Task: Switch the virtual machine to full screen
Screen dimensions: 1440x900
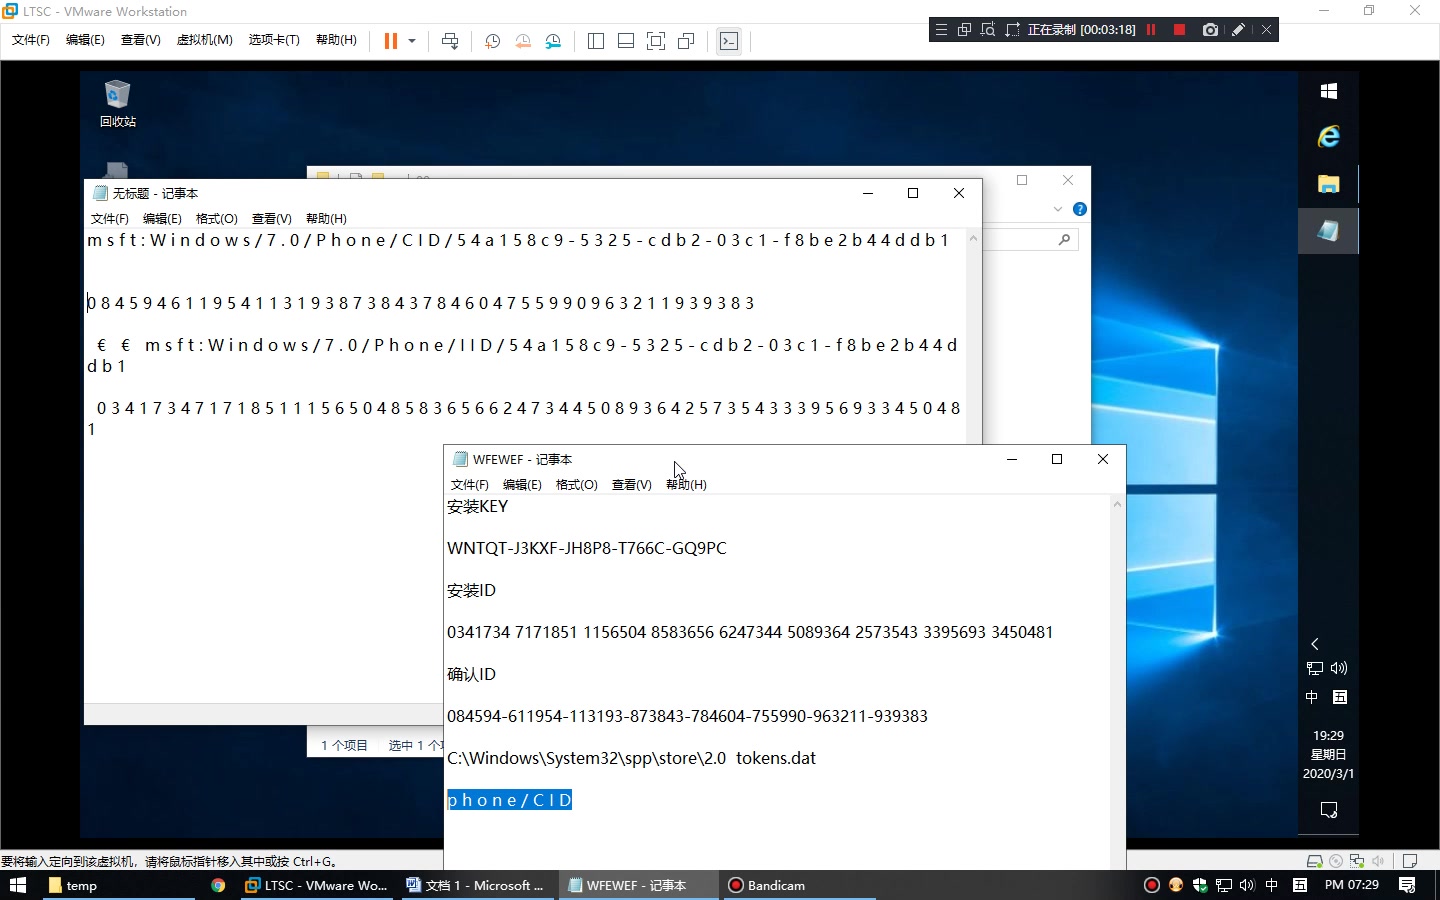Action: (x=656, y=41)
